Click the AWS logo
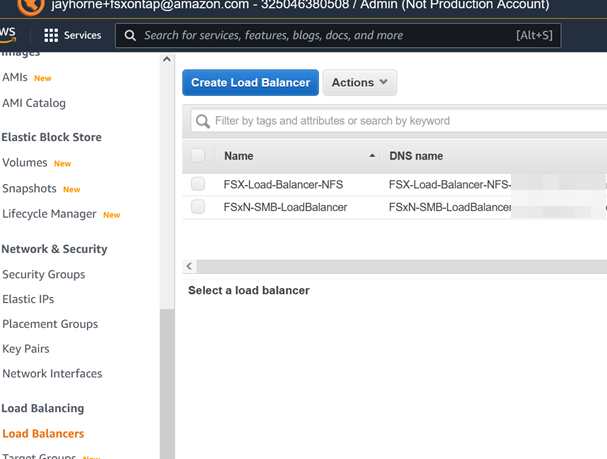Image resolution: width=607 pixels, height=459 pixels. [x=8, y=34]
